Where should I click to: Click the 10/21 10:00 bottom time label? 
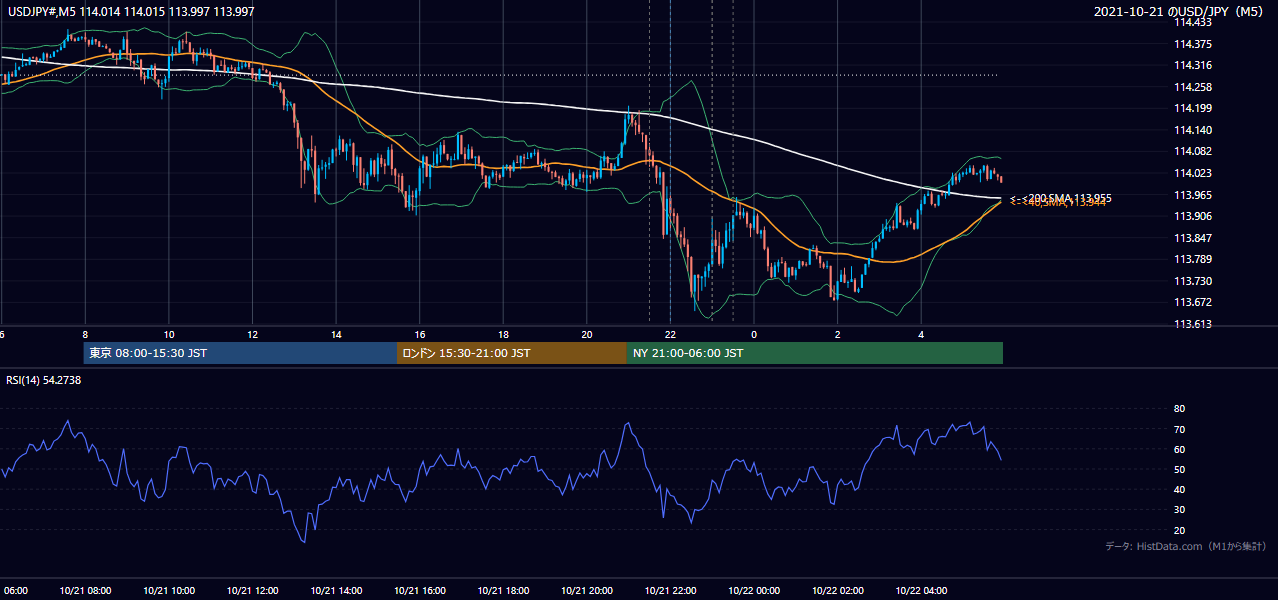click(x=169, y=591)
